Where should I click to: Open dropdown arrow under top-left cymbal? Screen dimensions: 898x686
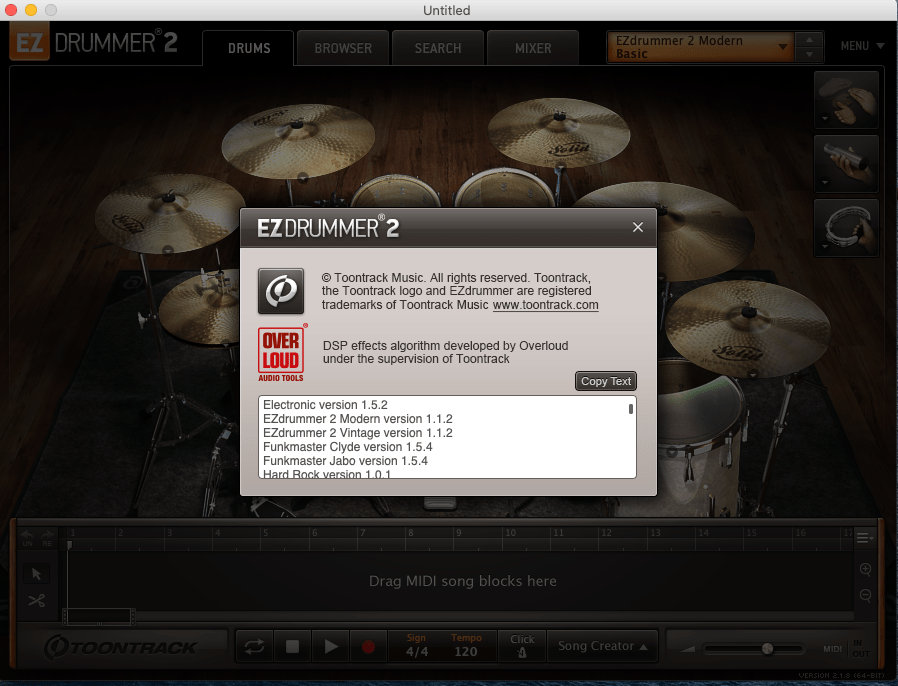(x=303, y=177)
